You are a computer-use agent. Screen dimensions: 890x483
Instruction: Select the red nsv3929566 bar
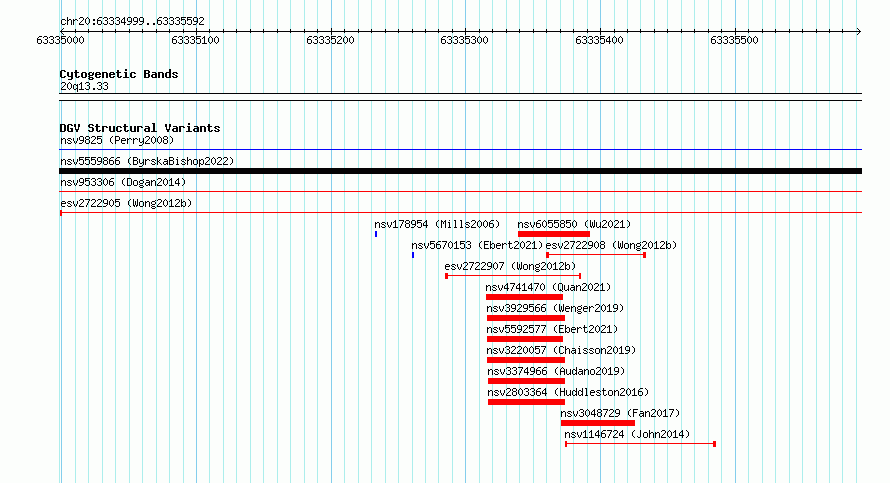(526, 318)
